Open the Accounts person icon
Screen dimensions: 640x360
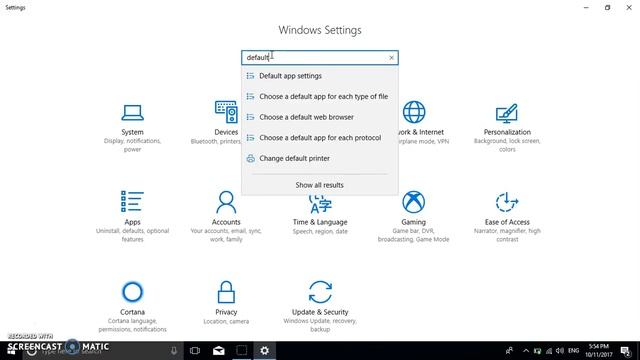pos(226,202)
